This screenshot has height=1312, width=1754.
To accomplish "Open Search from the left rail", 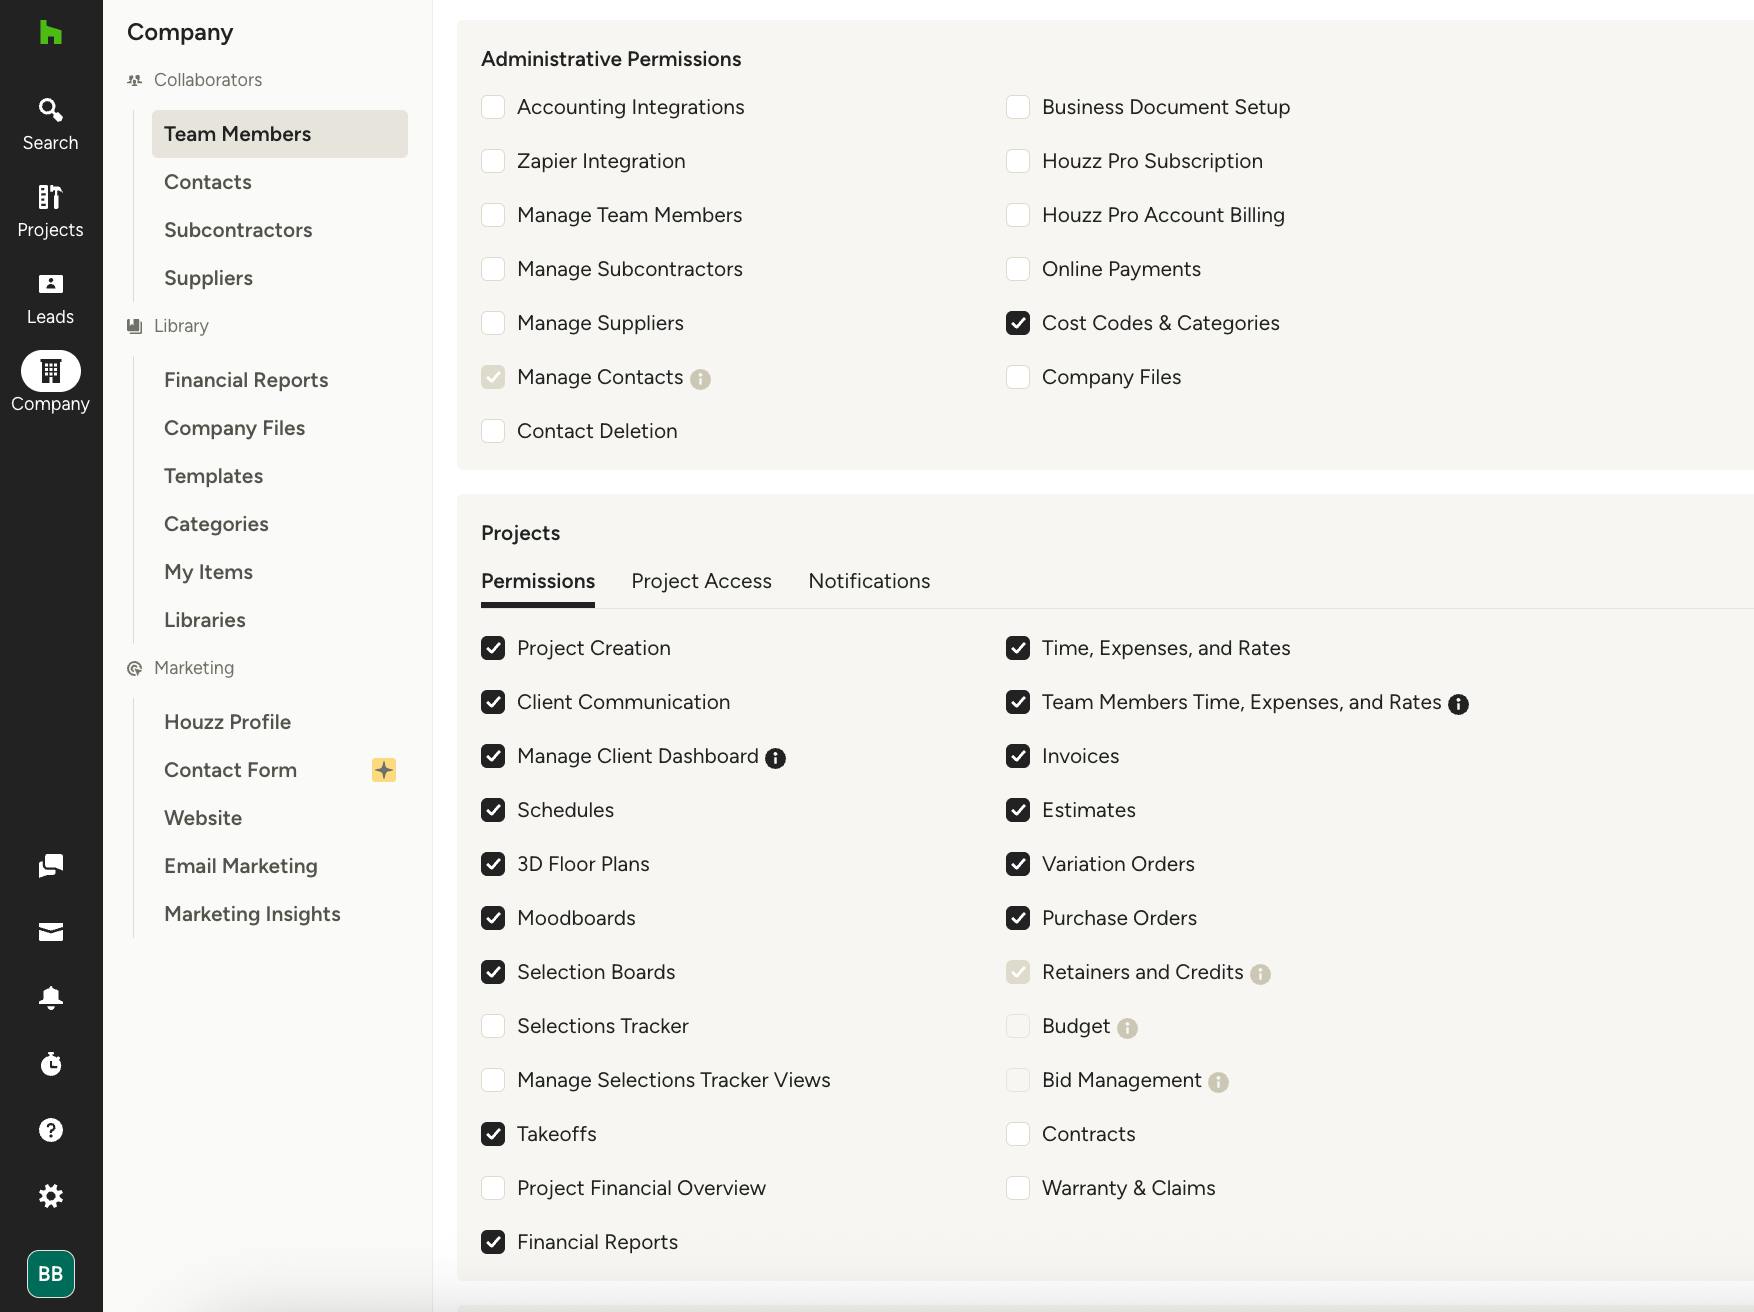I will click(50, 124).
